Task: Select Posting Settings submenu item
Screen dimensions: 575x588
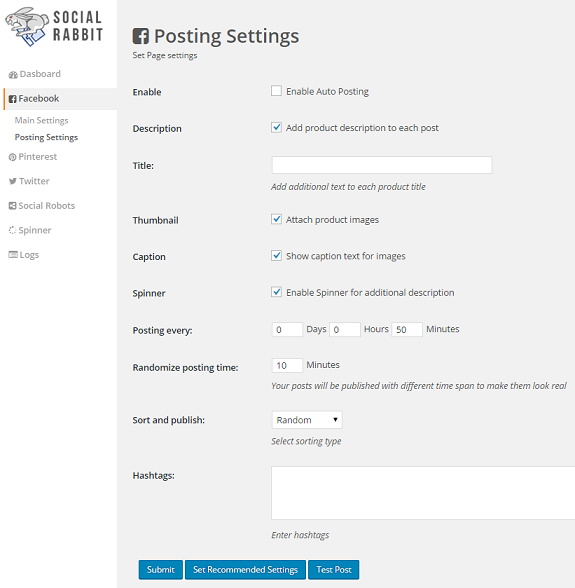Action: coord(46,137)
